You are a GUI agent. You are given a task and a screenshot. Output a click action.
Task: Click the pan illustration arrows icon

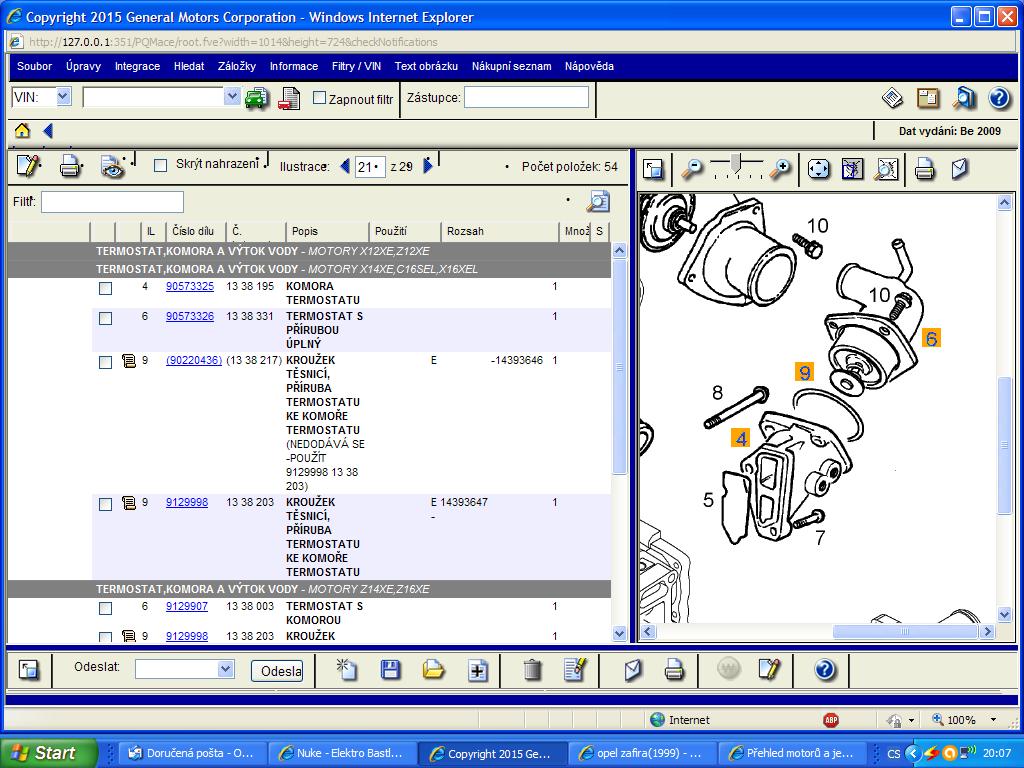tap(818, 169)
